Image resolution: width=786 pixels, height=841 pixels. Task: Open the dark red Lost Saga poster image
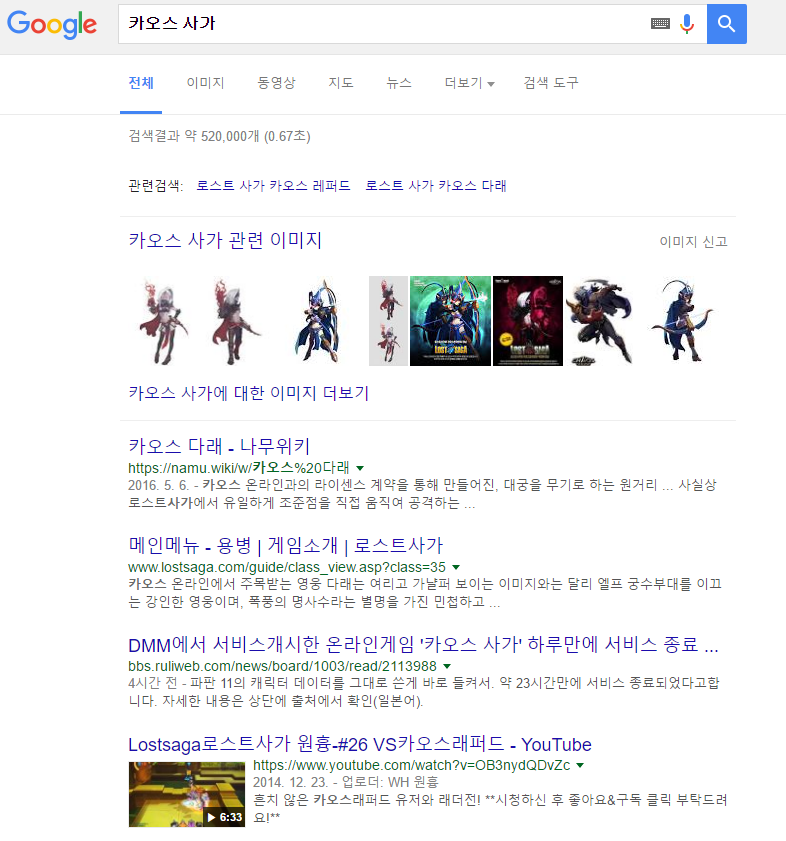point(527,320)
